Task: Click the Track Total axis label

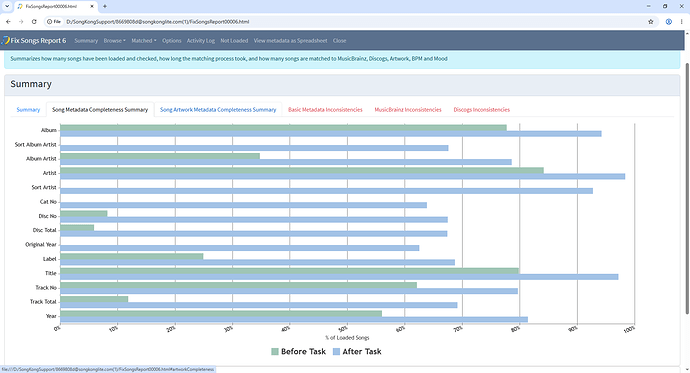Action: pos(43,302)
